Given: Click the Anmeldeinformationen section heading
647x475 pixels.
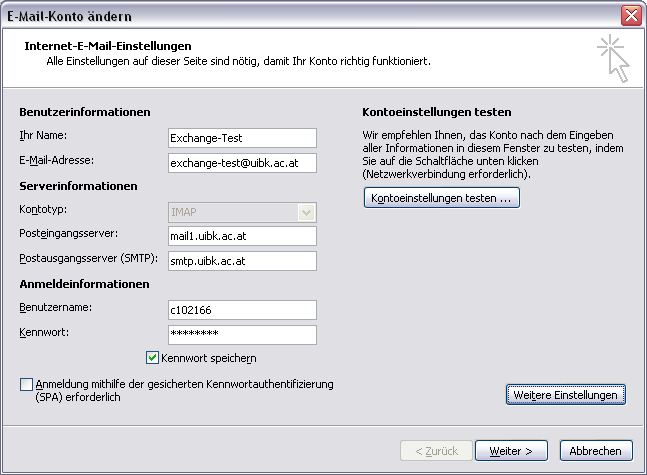Looking at the screenshot, I should click(x=84, y=284).
